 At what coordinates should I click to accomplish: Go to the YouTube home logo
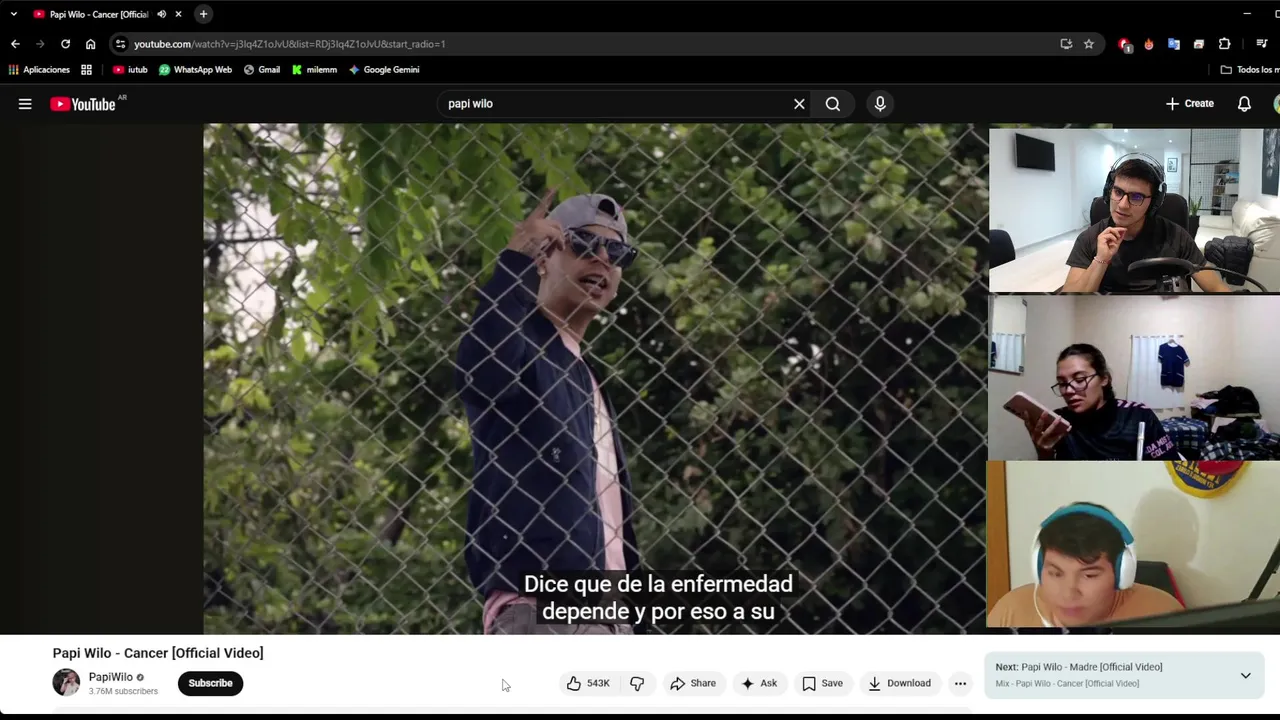coord(83,104)
